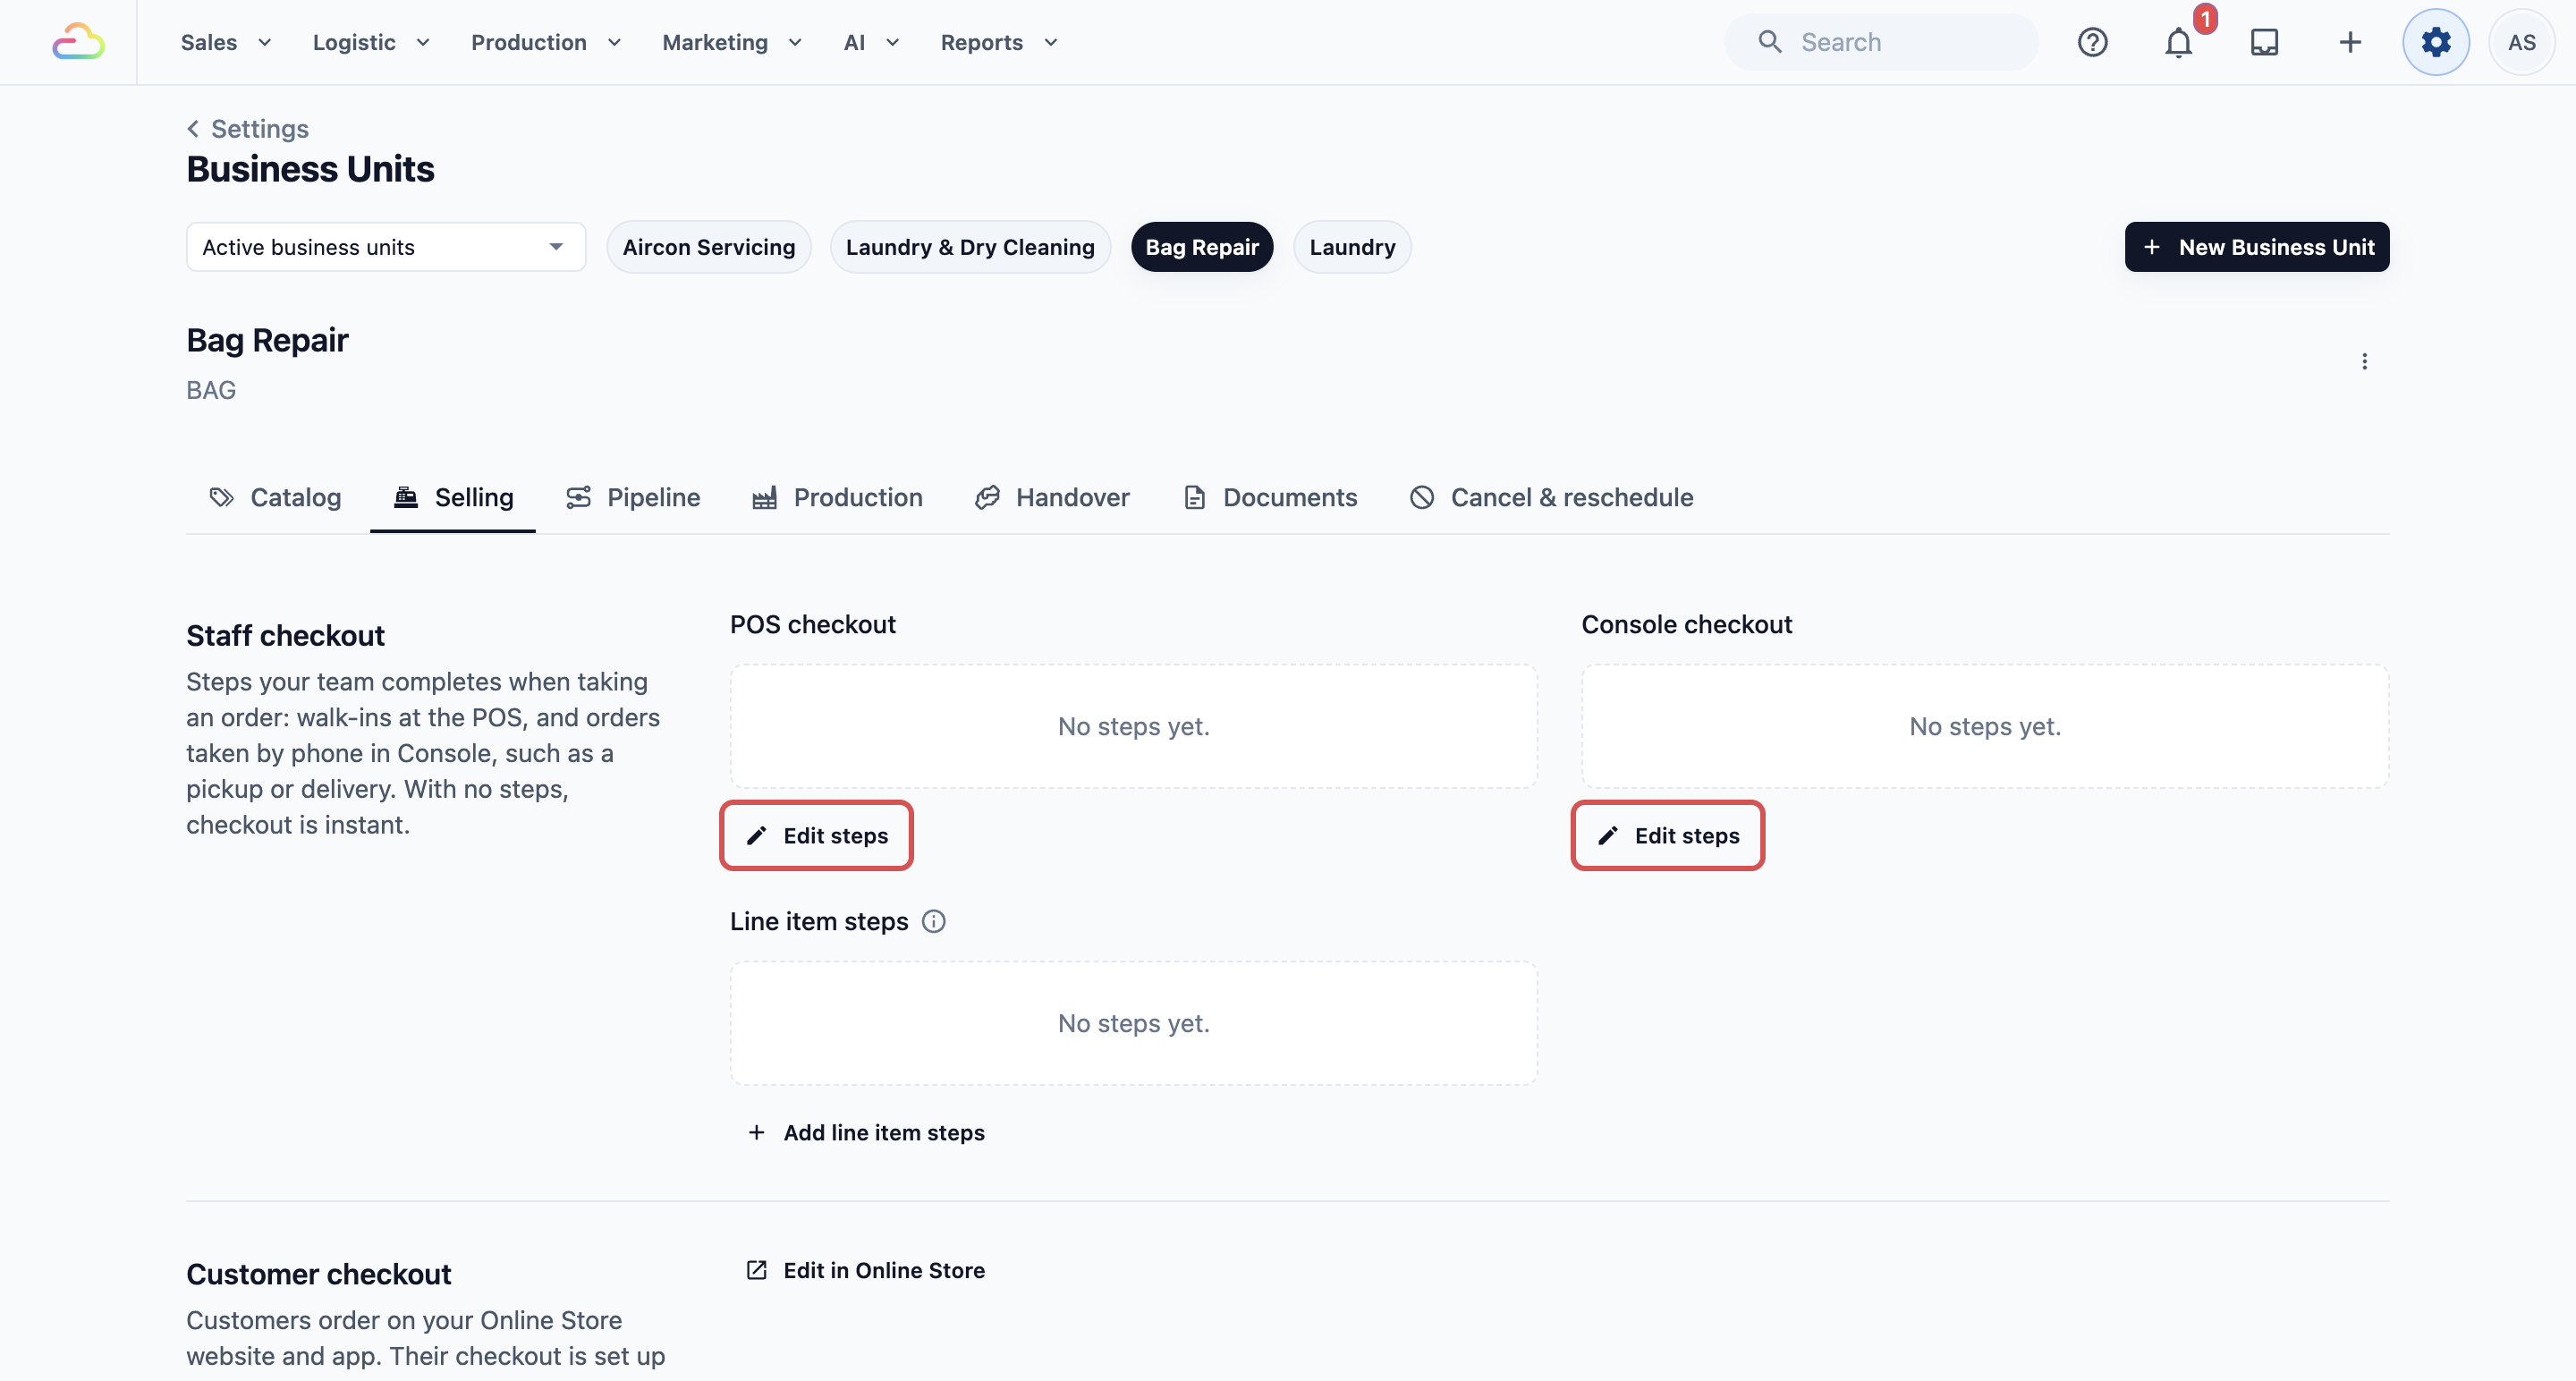Click Edit steps under POS checkout

(x=816, y=835)
